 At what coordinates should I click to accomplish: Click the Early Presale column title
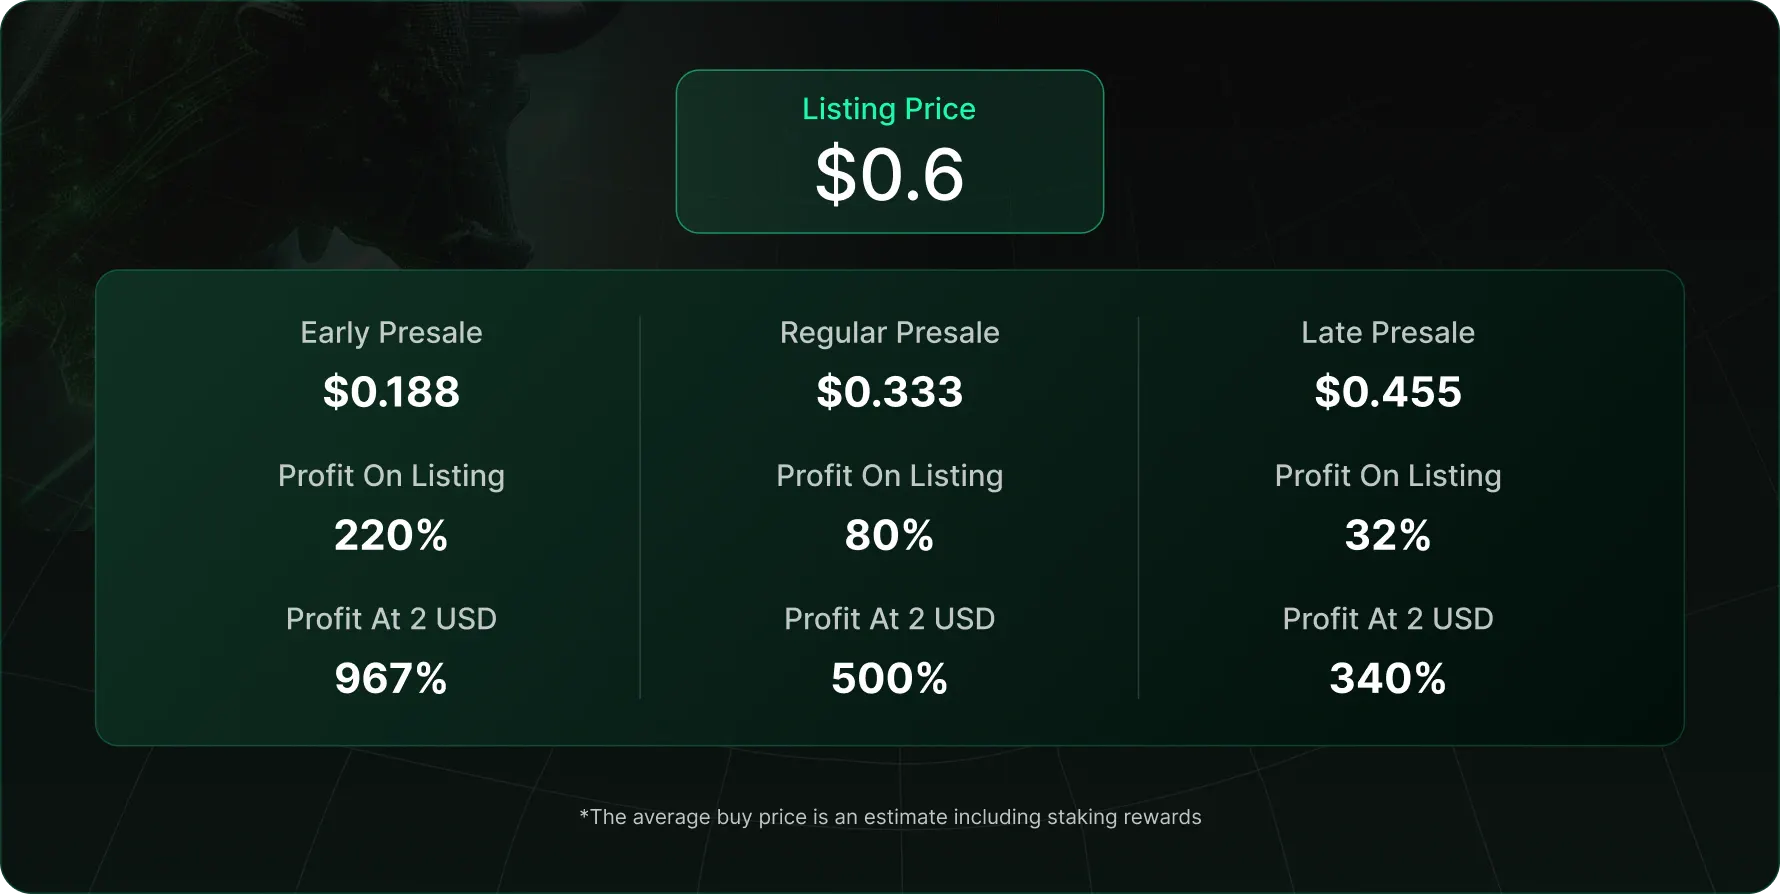click(391, 333)
